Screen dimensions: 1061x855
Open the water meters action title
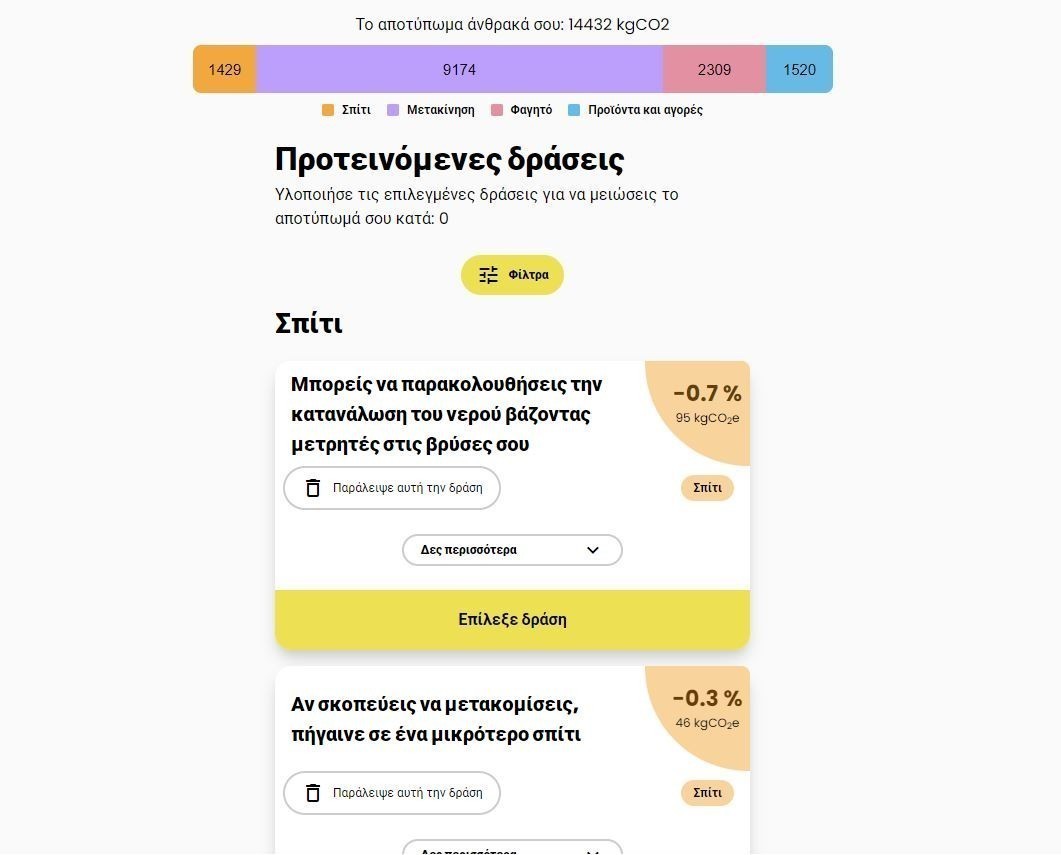click(x=447, y=414)
